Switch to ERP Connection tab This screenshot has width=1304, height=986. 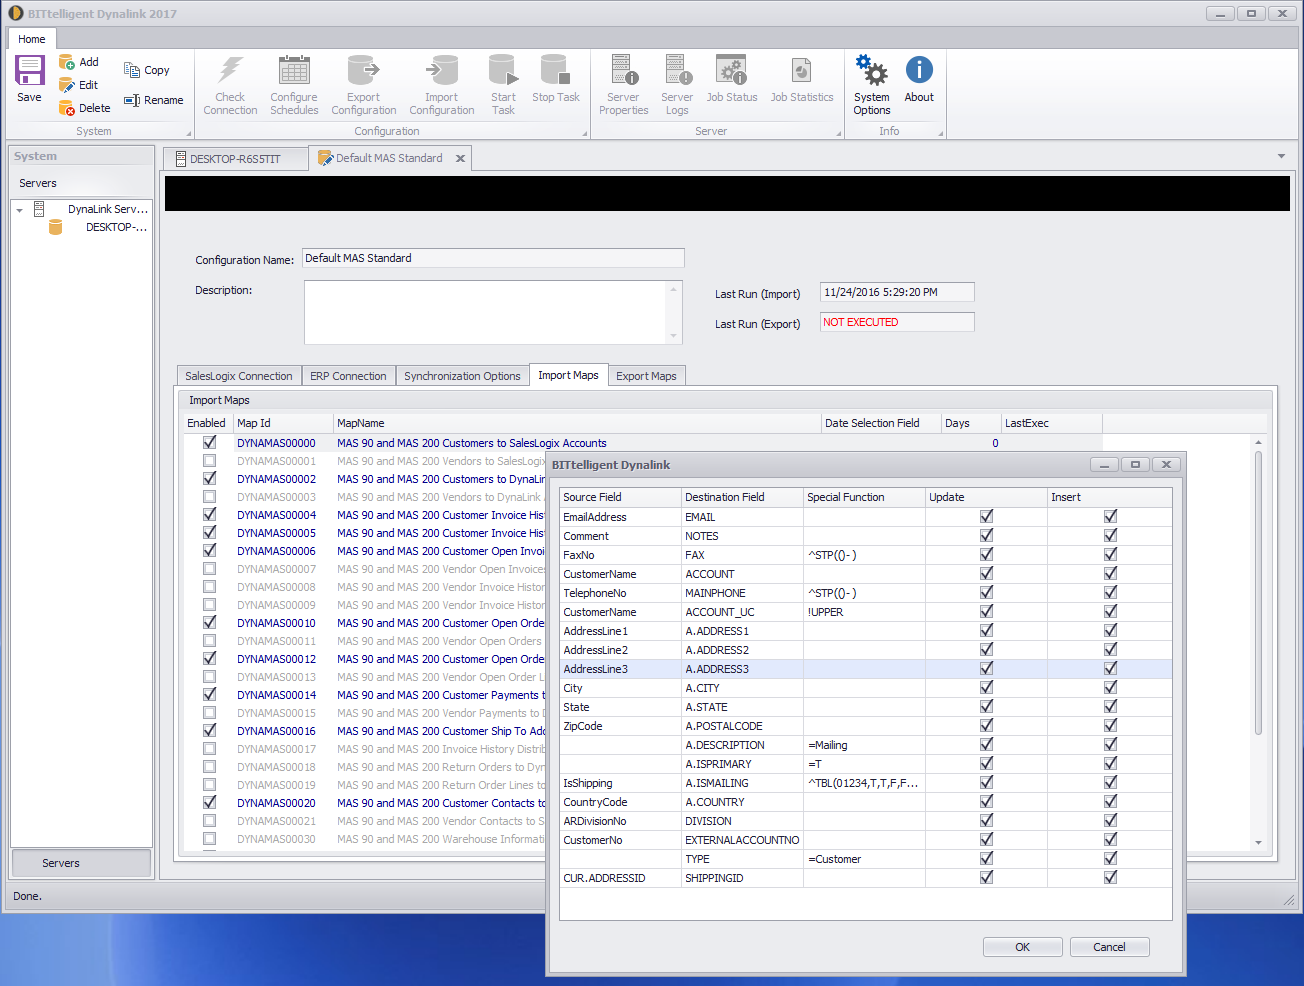(x=348, y=376)
